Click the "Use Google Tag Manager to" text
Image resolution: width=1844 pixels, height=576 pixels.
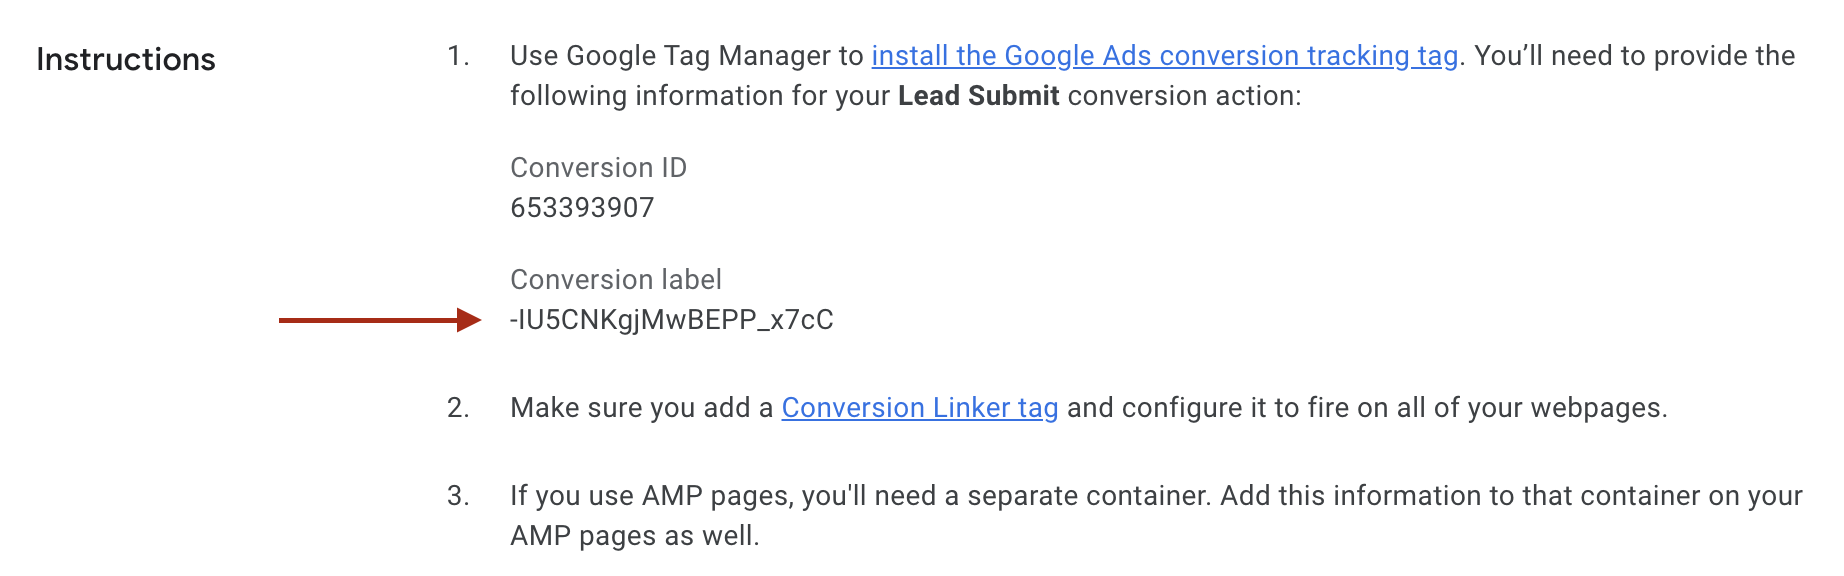click(686, 56)
